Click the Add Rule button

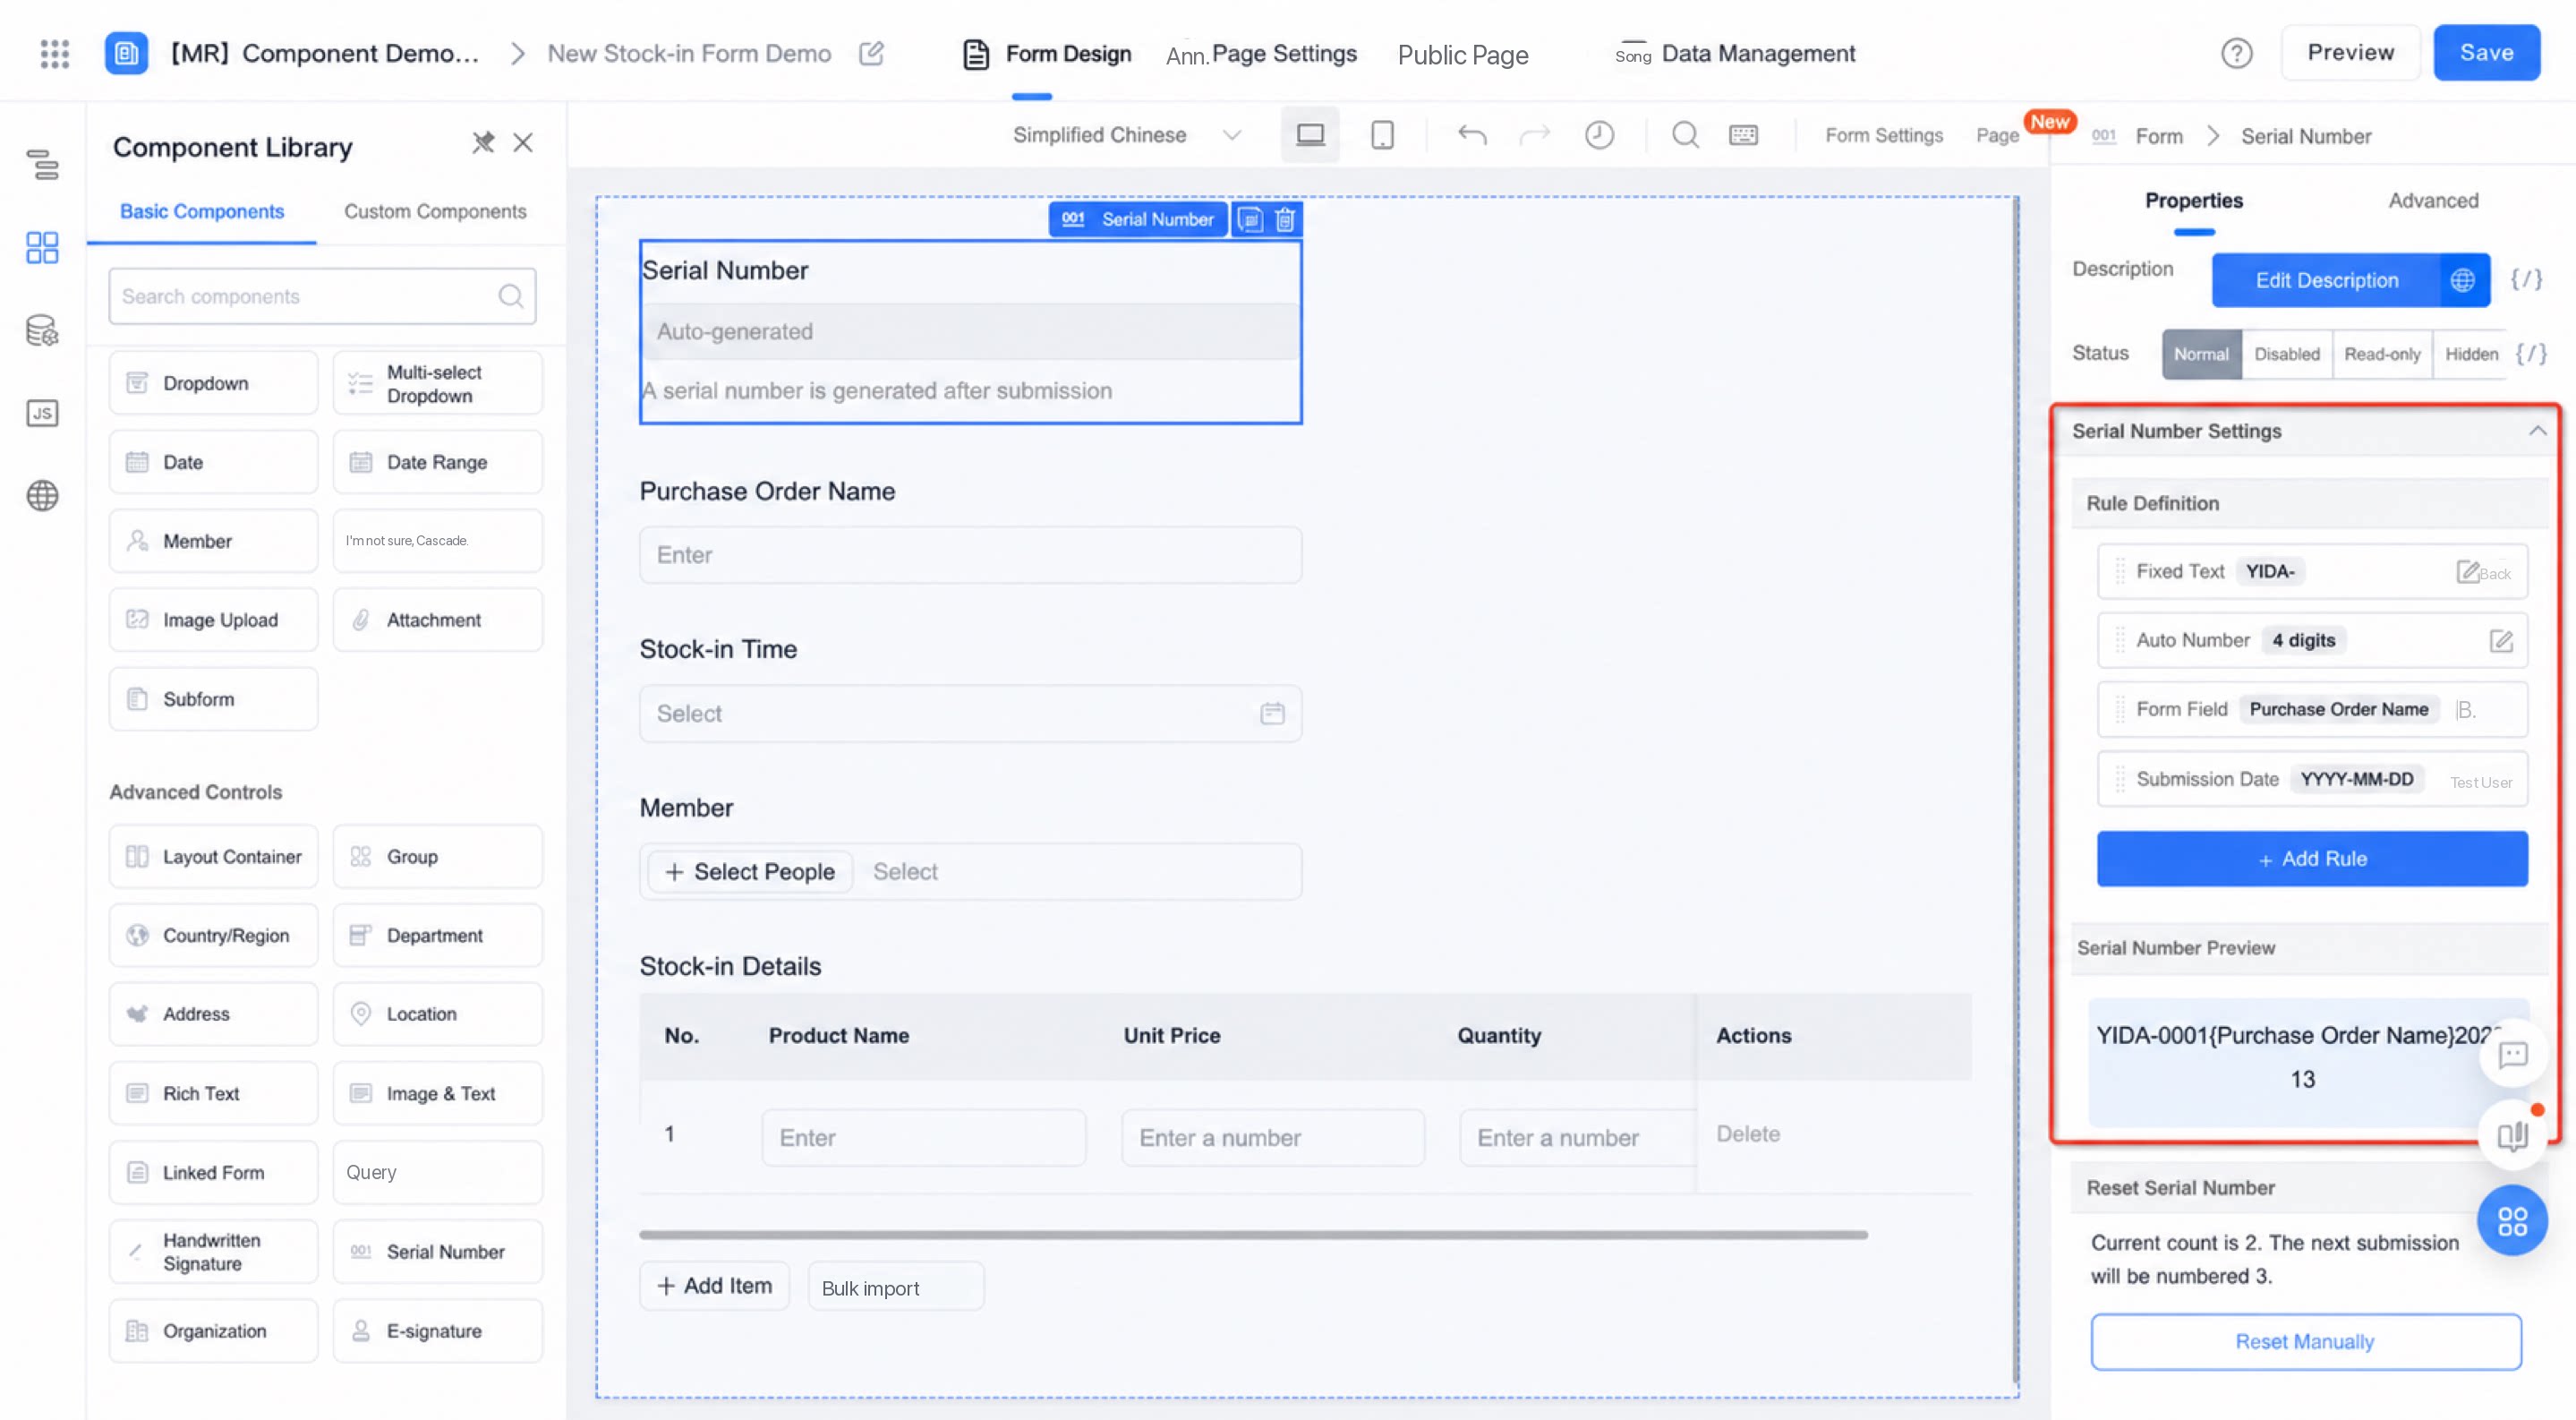[2312, 859]
